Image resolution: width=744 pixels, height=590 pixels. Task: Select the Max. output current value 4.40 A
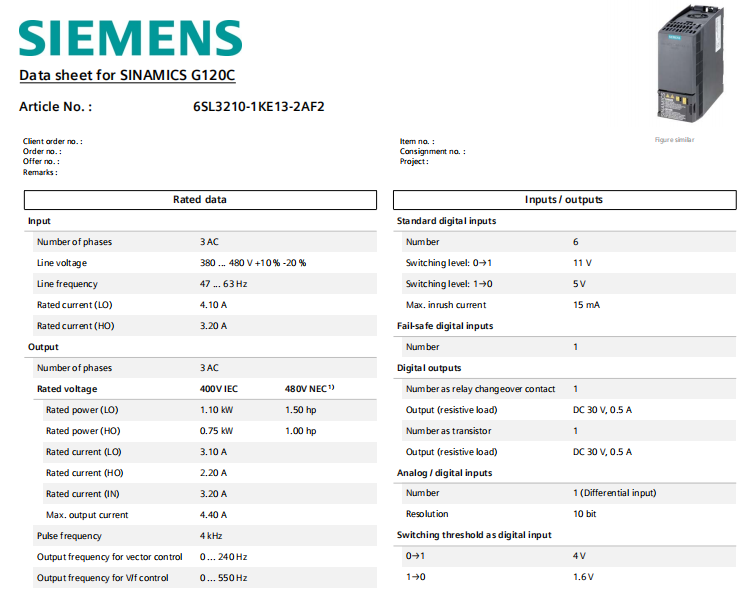213,515
